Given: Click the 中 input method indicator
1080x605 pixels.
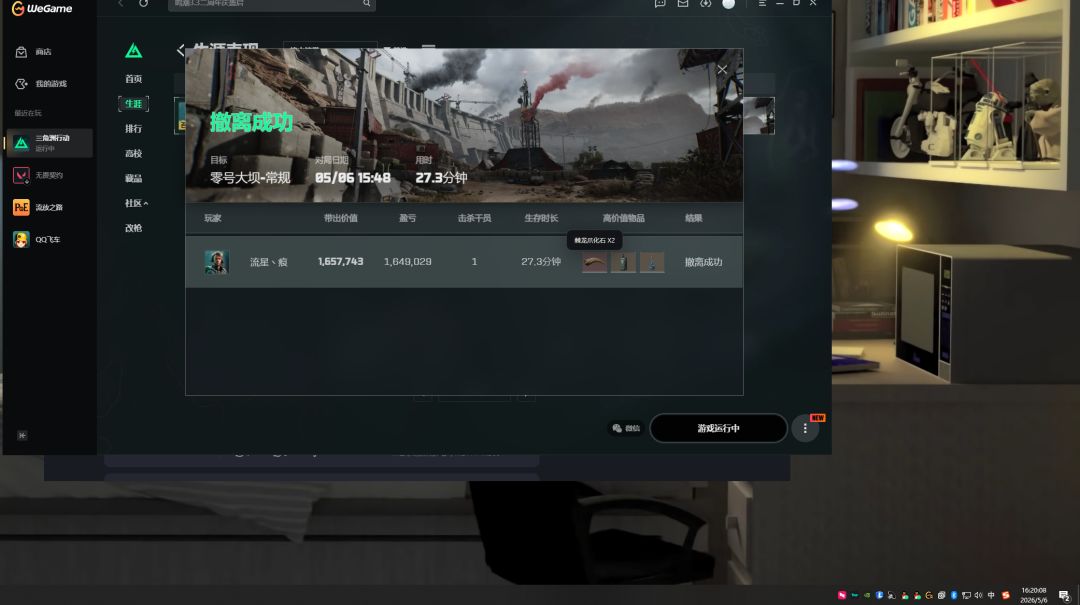Looking at the screenshot, I should click(x=991, y=595).
